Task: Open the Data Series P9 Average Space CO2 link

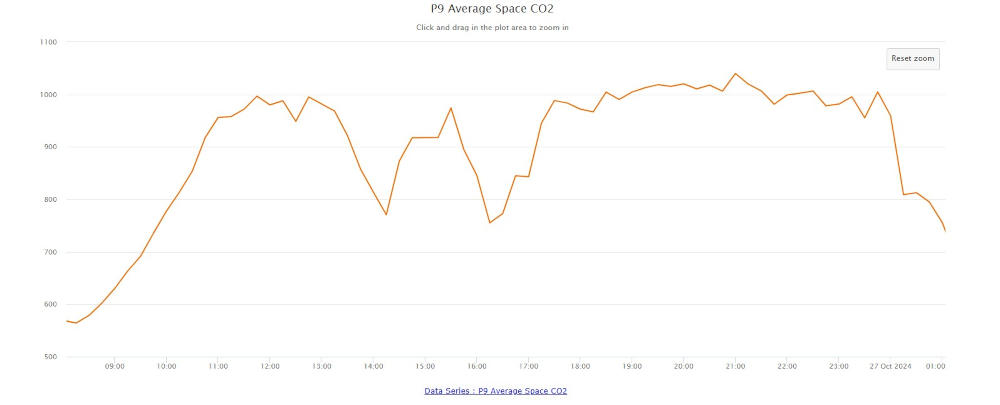Action: (496, 390)
